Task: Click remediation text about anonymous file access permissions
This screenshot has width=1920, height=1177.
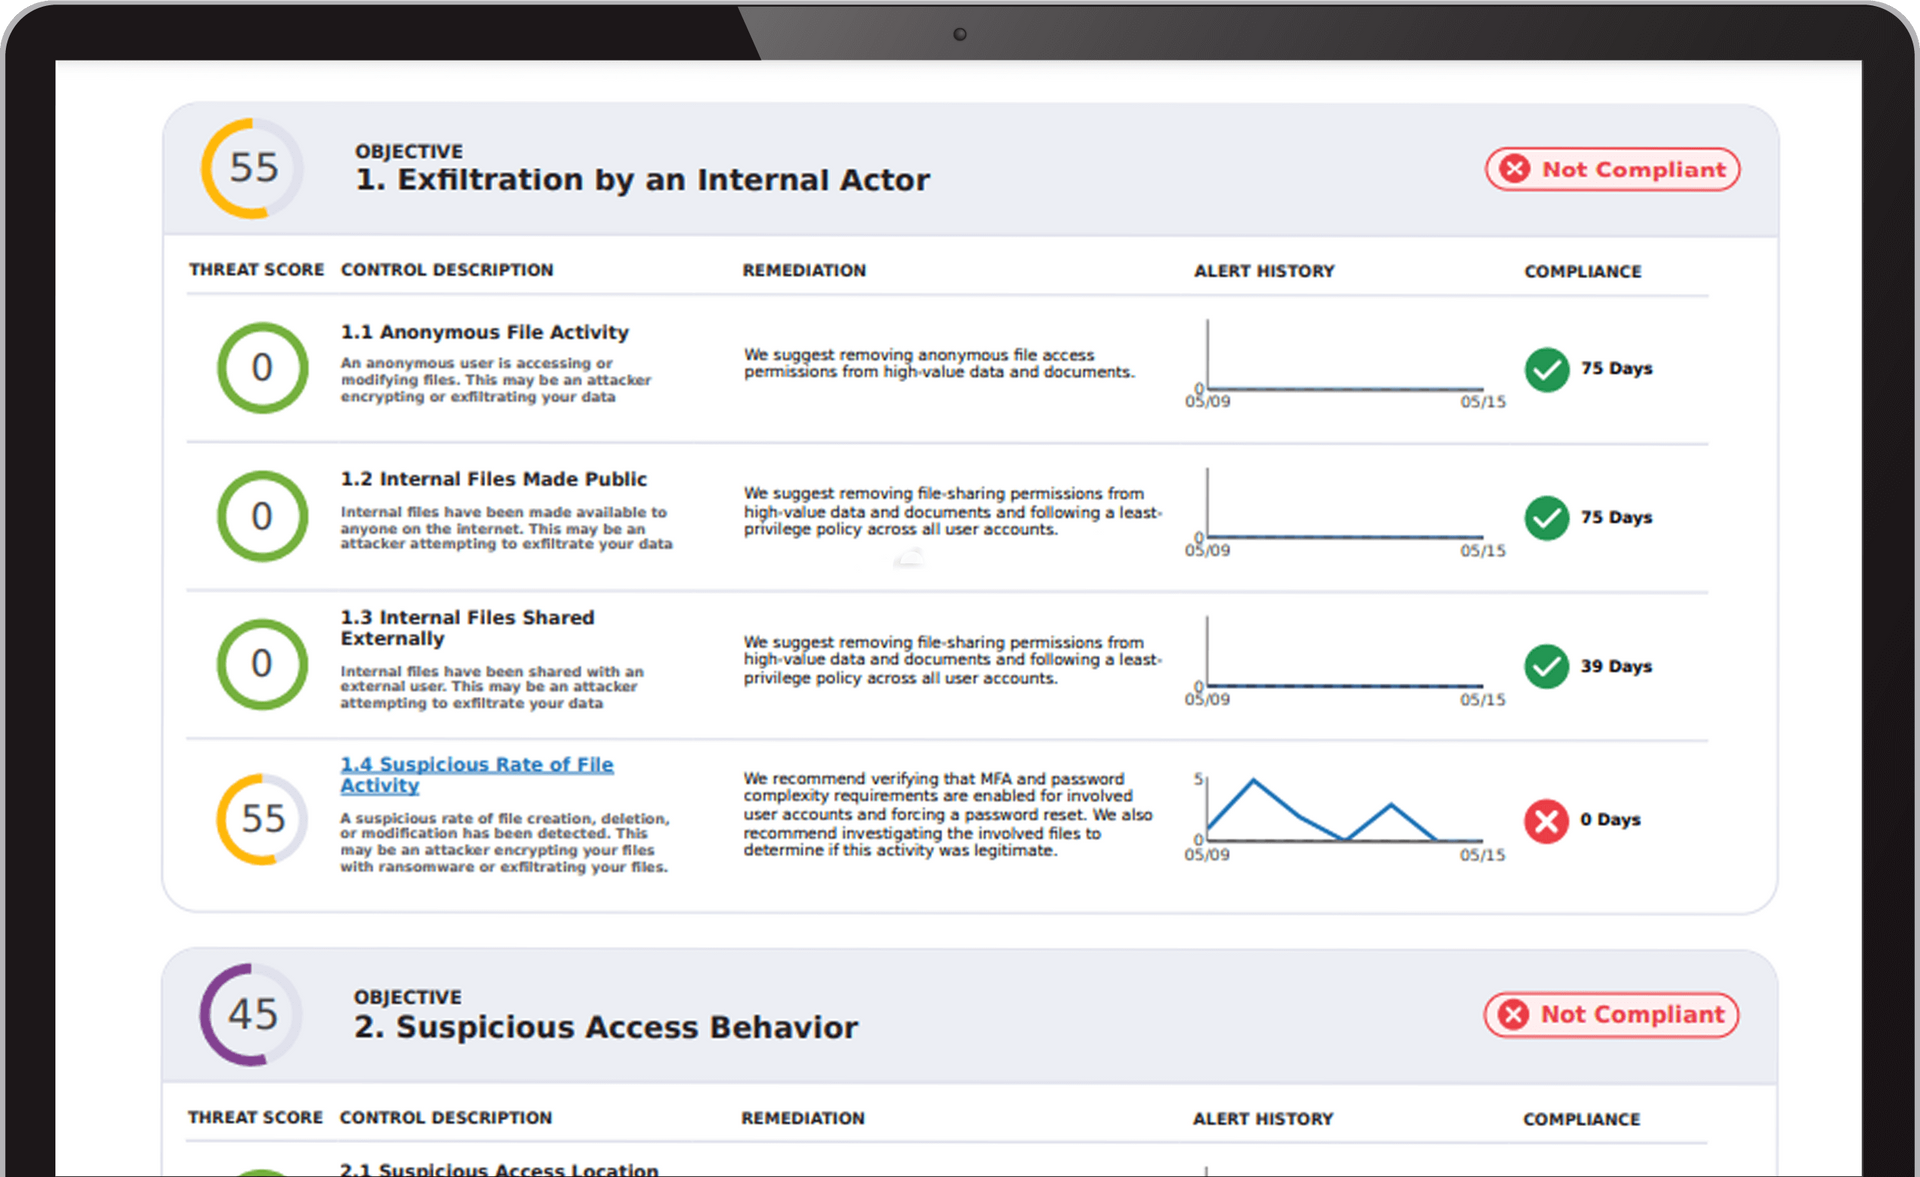Action: click(x=939, y=363)
